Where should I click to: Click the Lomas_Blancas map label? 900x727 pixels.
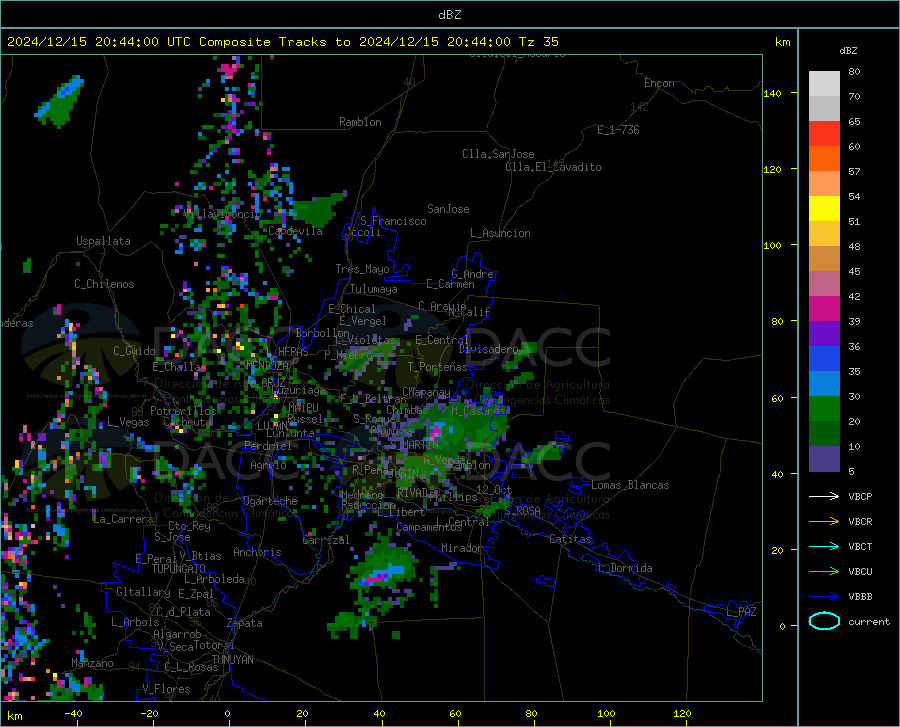[630, 485]
